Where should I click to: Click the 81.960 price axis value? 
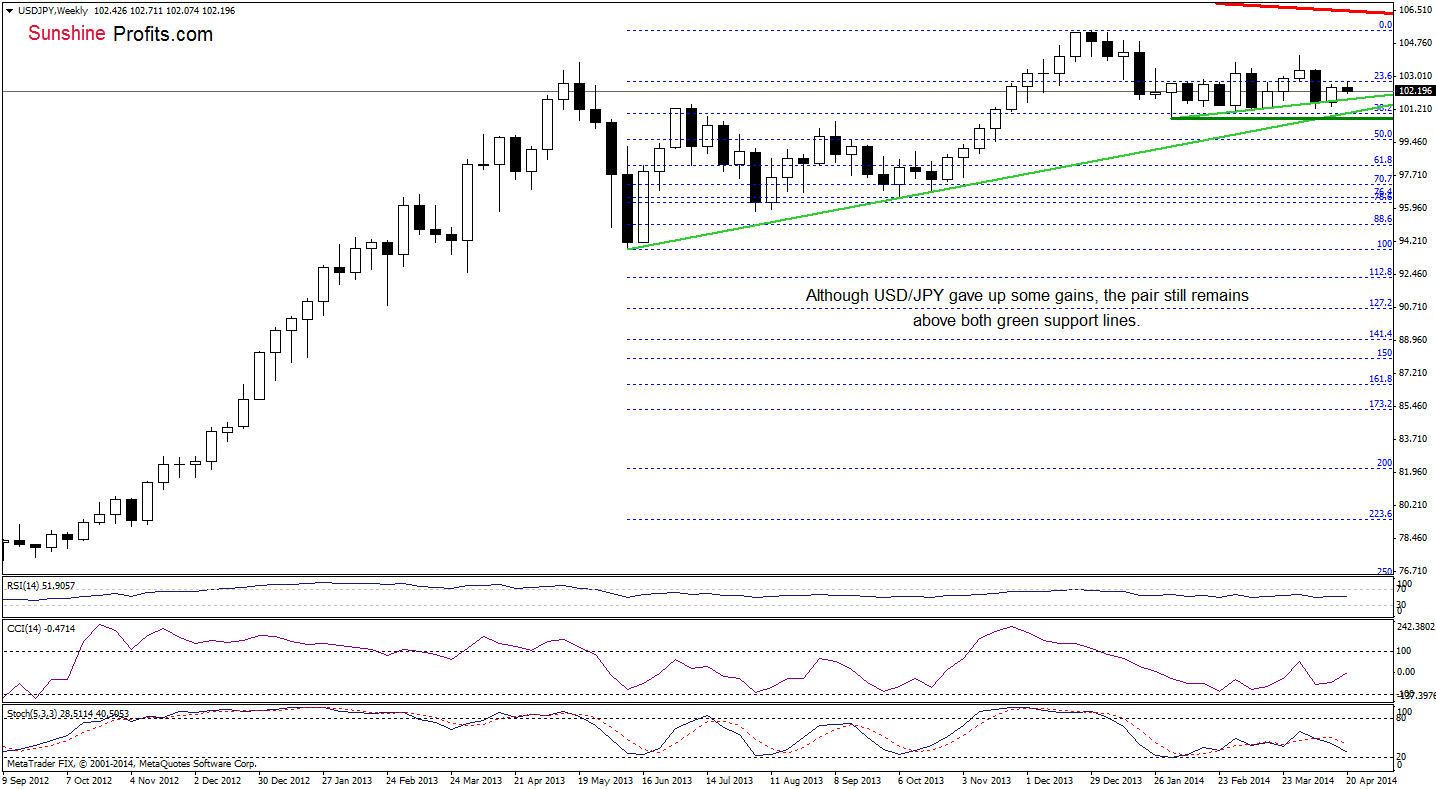(1415, 472)
